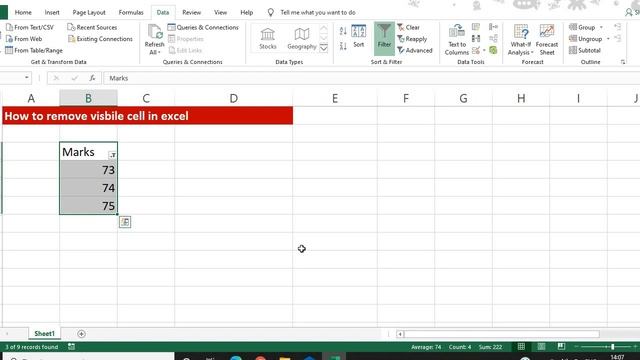This screenshot has height=360, width=640.
Task: Open the Formulas tab
Action: click(131, 12)
